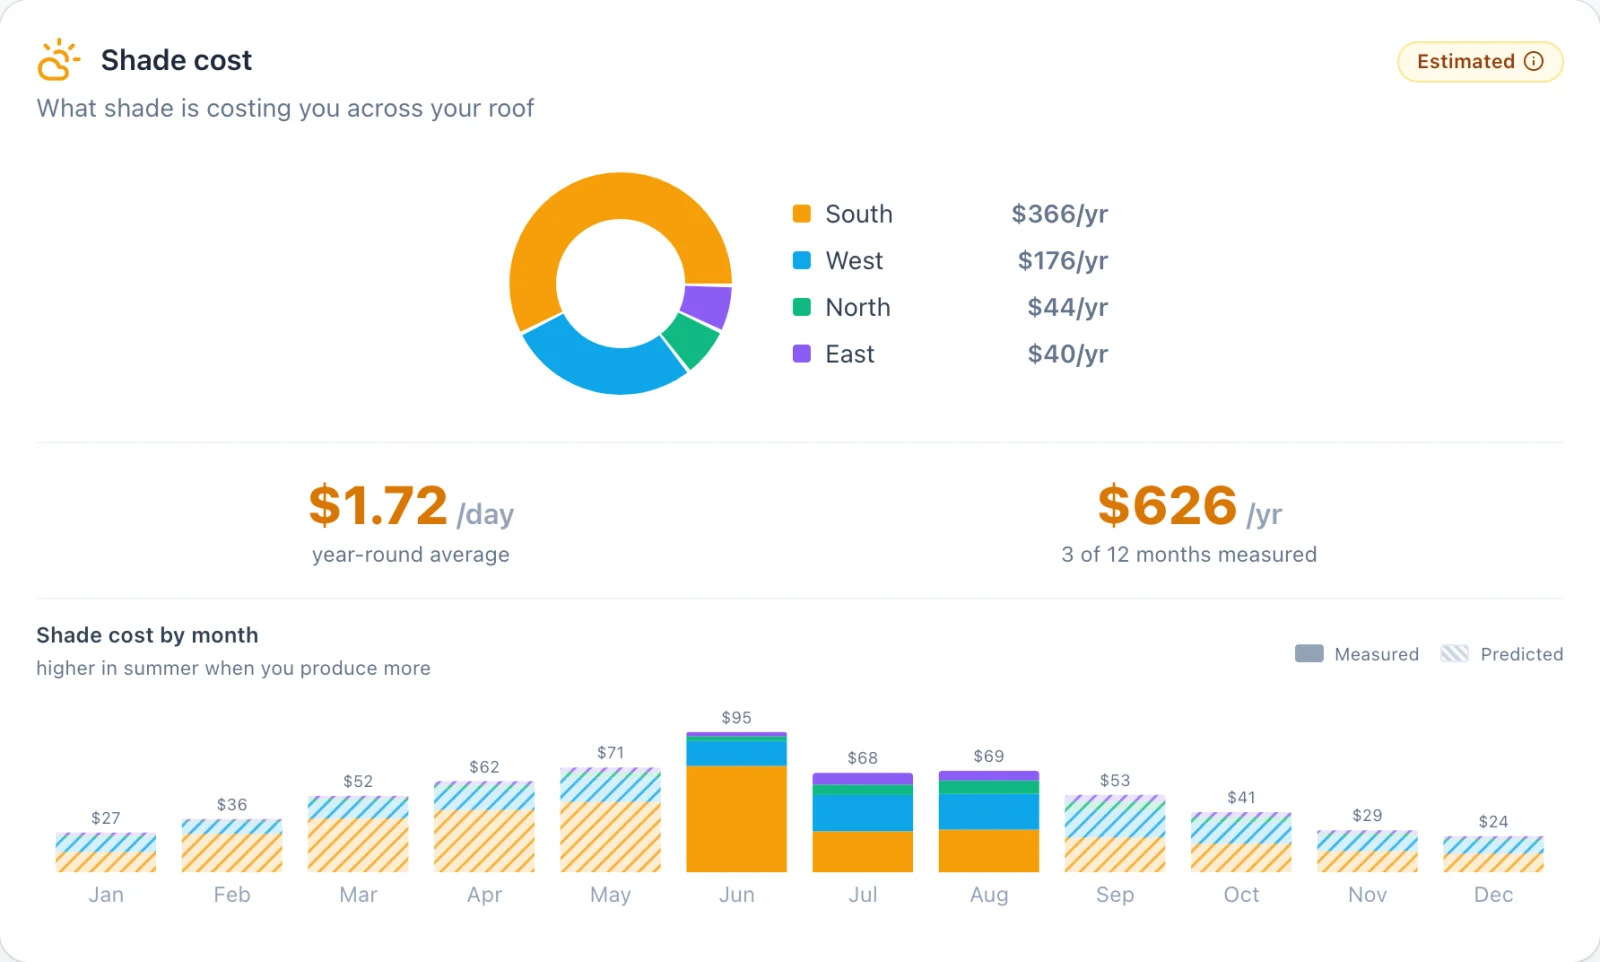
Task: Click the $69 label above August
Action: (x=989, y=757)
